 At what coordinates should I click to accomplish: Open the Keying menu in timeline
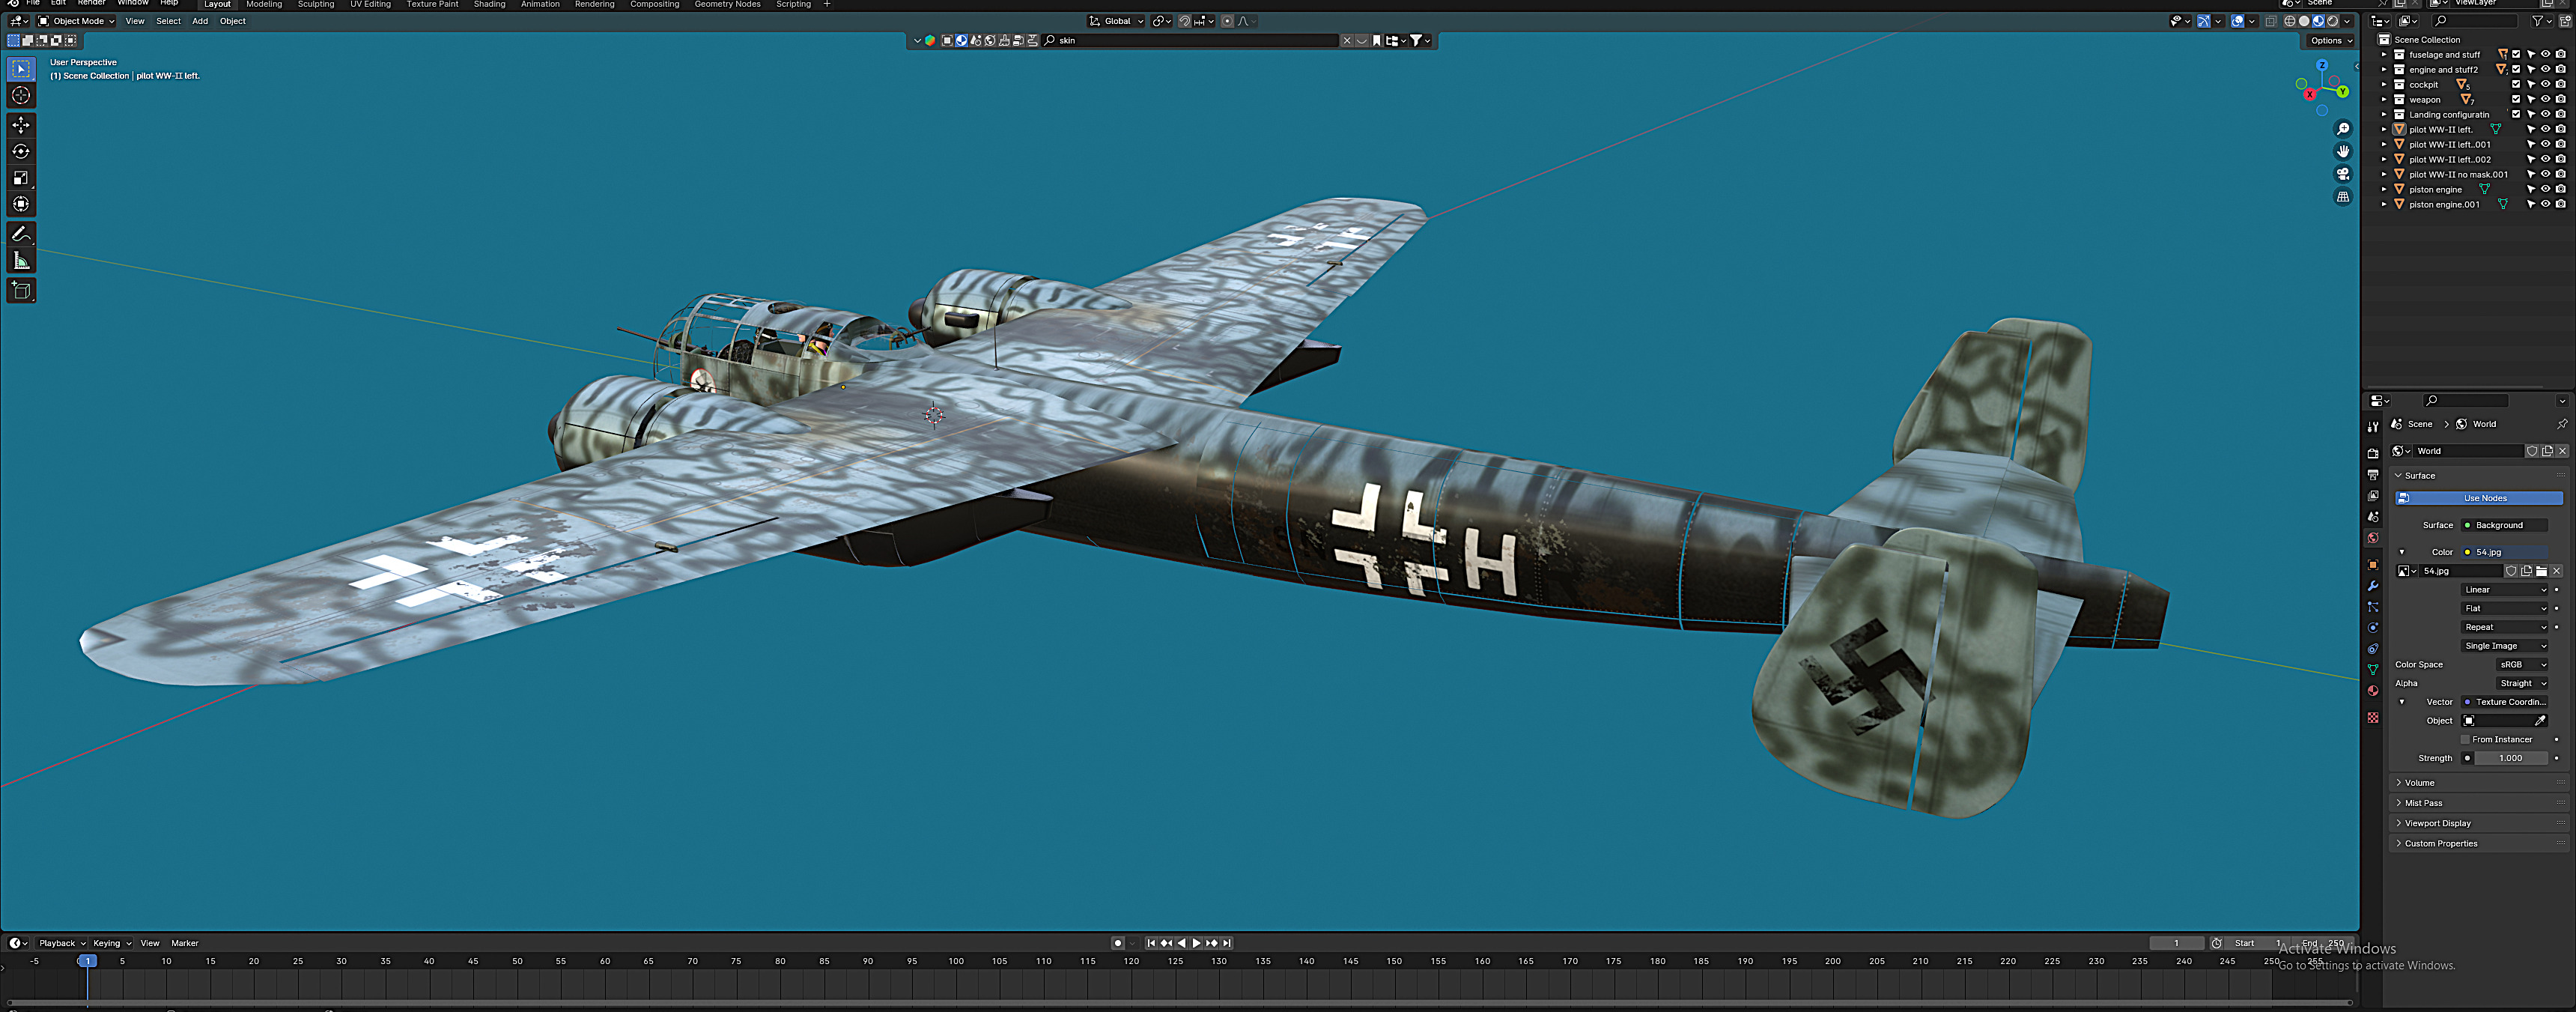pos(111,943)
